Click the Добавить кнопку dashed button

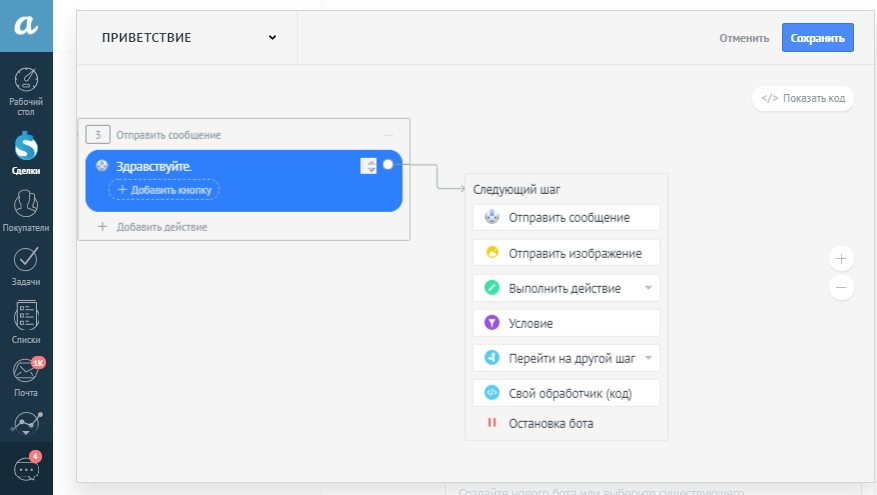coord(164,189)
